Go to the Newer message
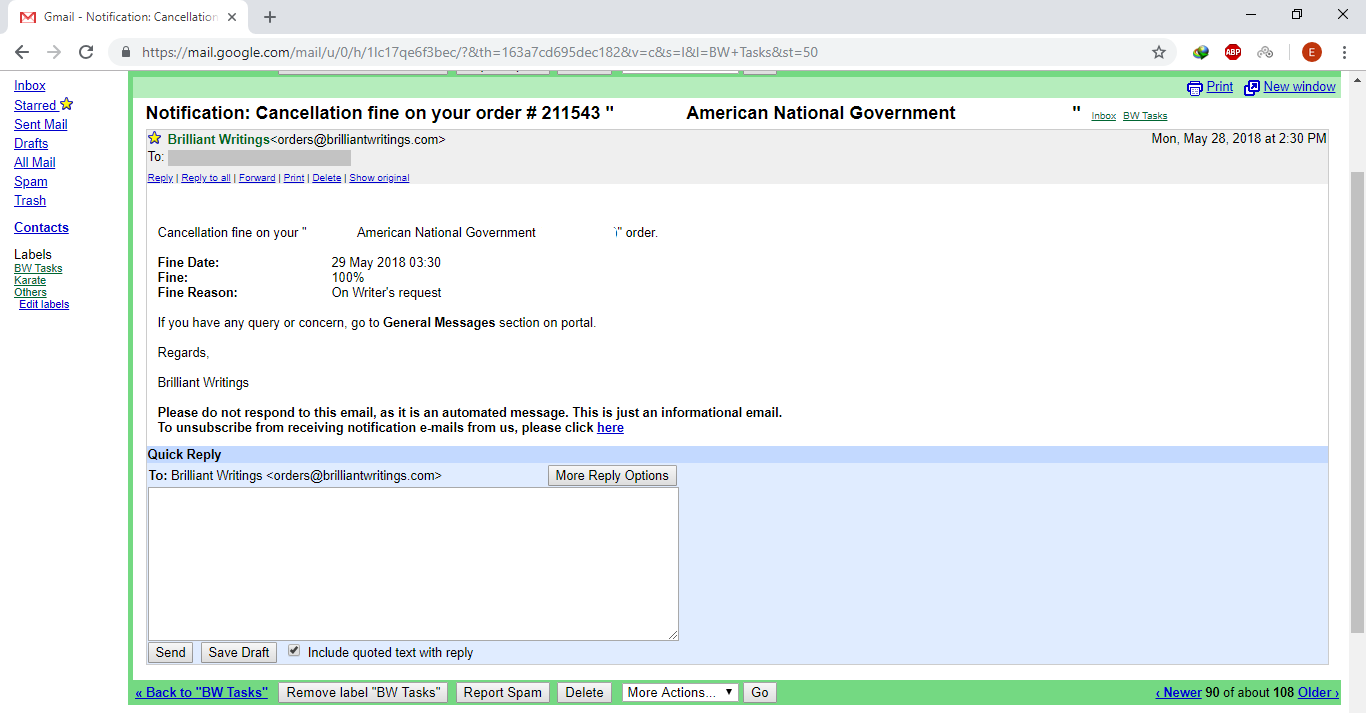This screenshot has height=713, width=1366. pyautogui.click(x=1179, y=692)
